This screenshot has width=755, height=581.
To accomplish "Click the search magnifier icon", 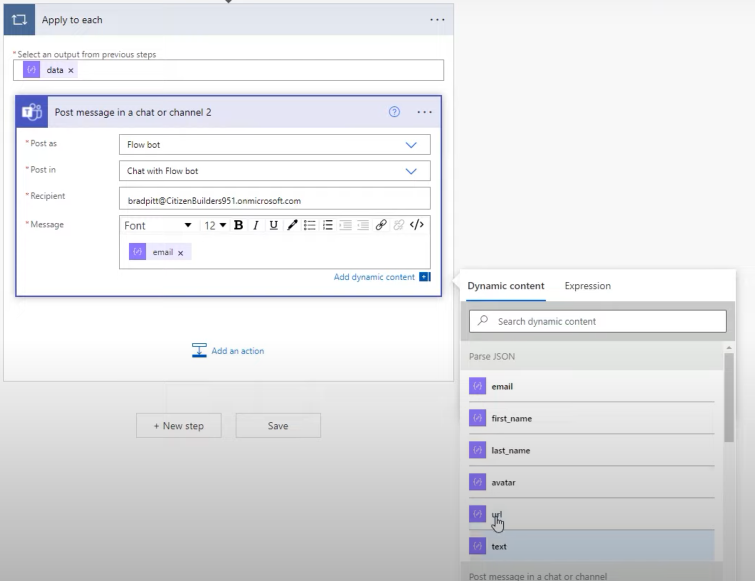I will 482,321.
